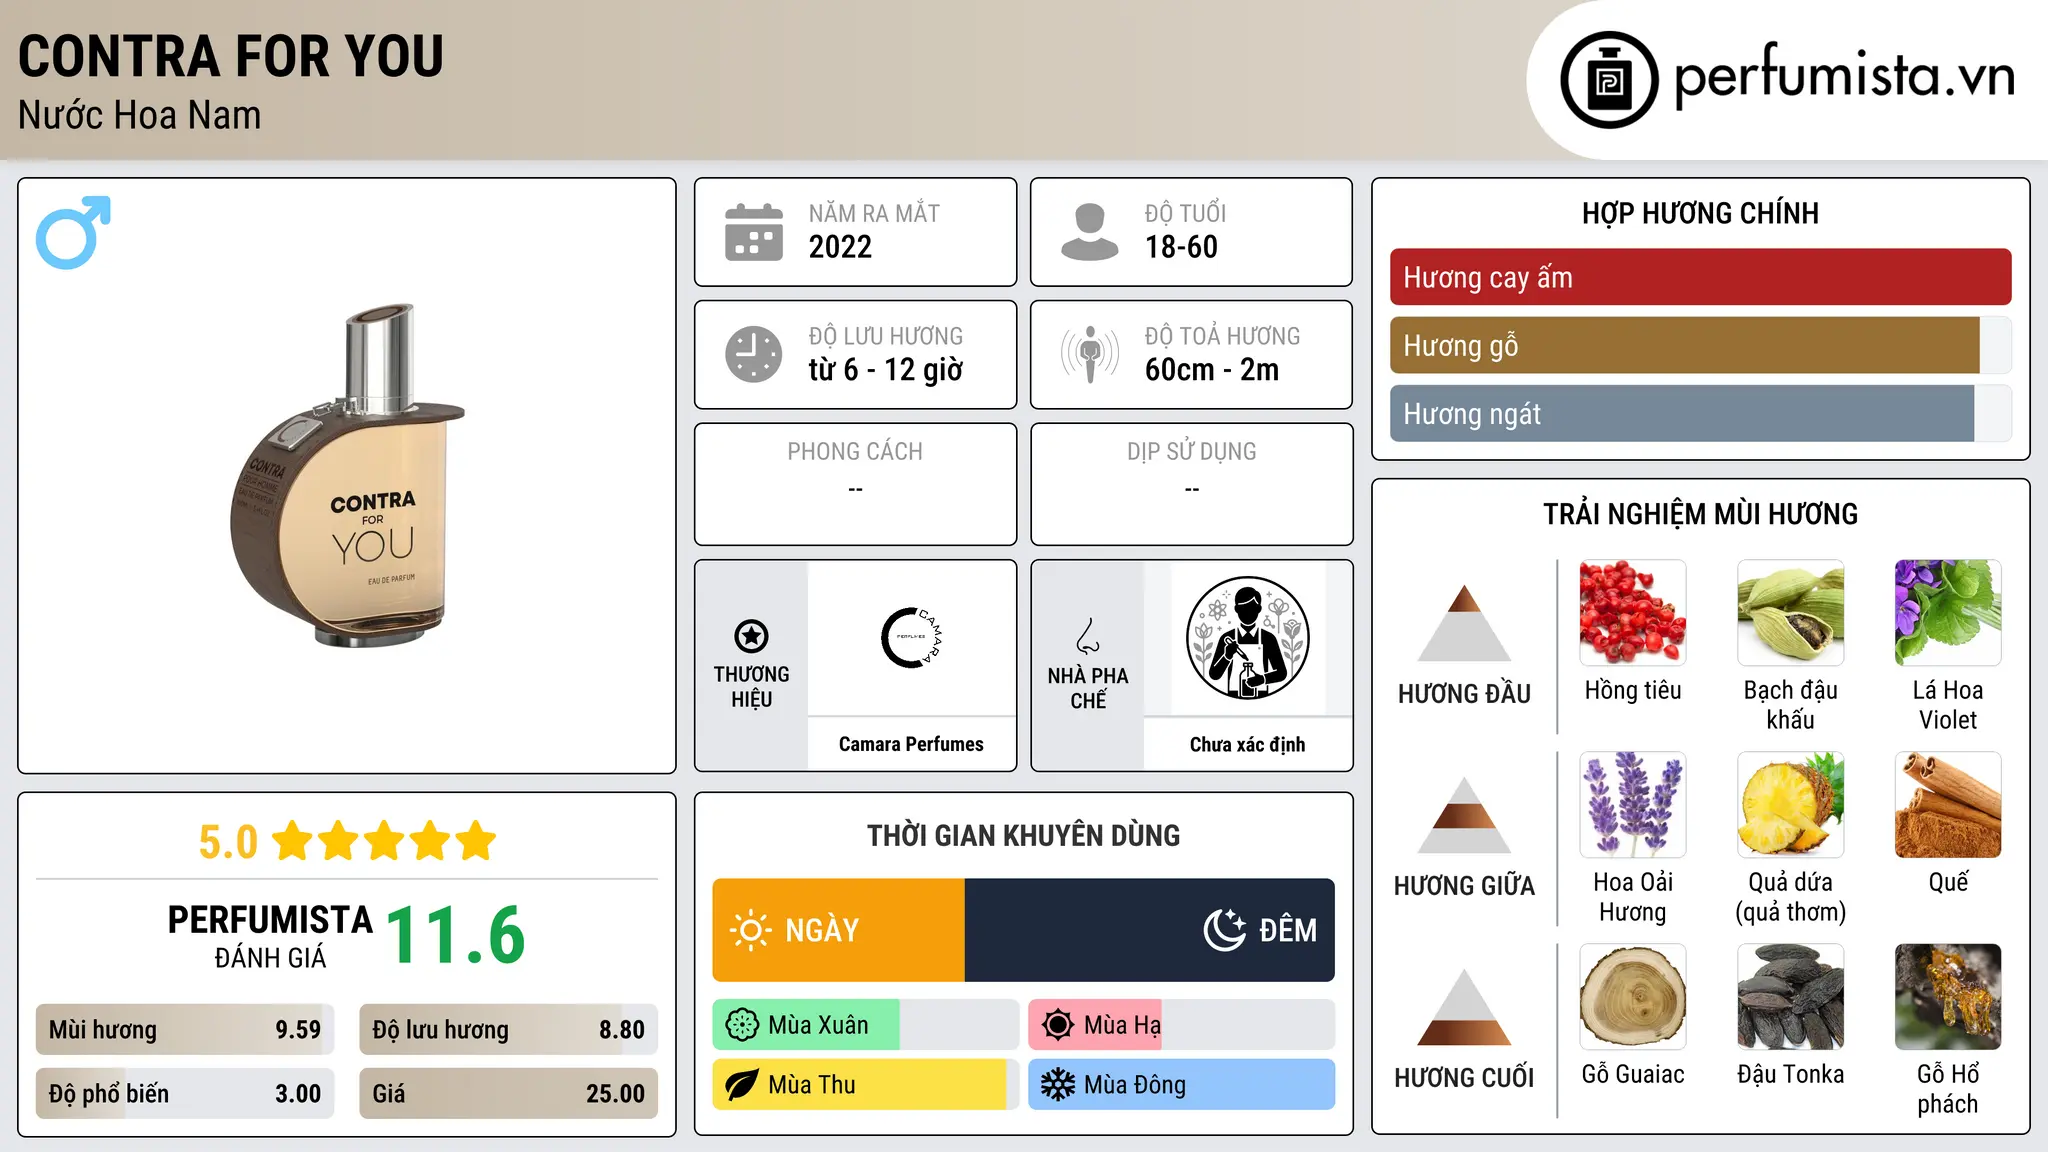Click the launch year value 2022
Screen dimensions: 2048x1152
(x=840, y=247)
